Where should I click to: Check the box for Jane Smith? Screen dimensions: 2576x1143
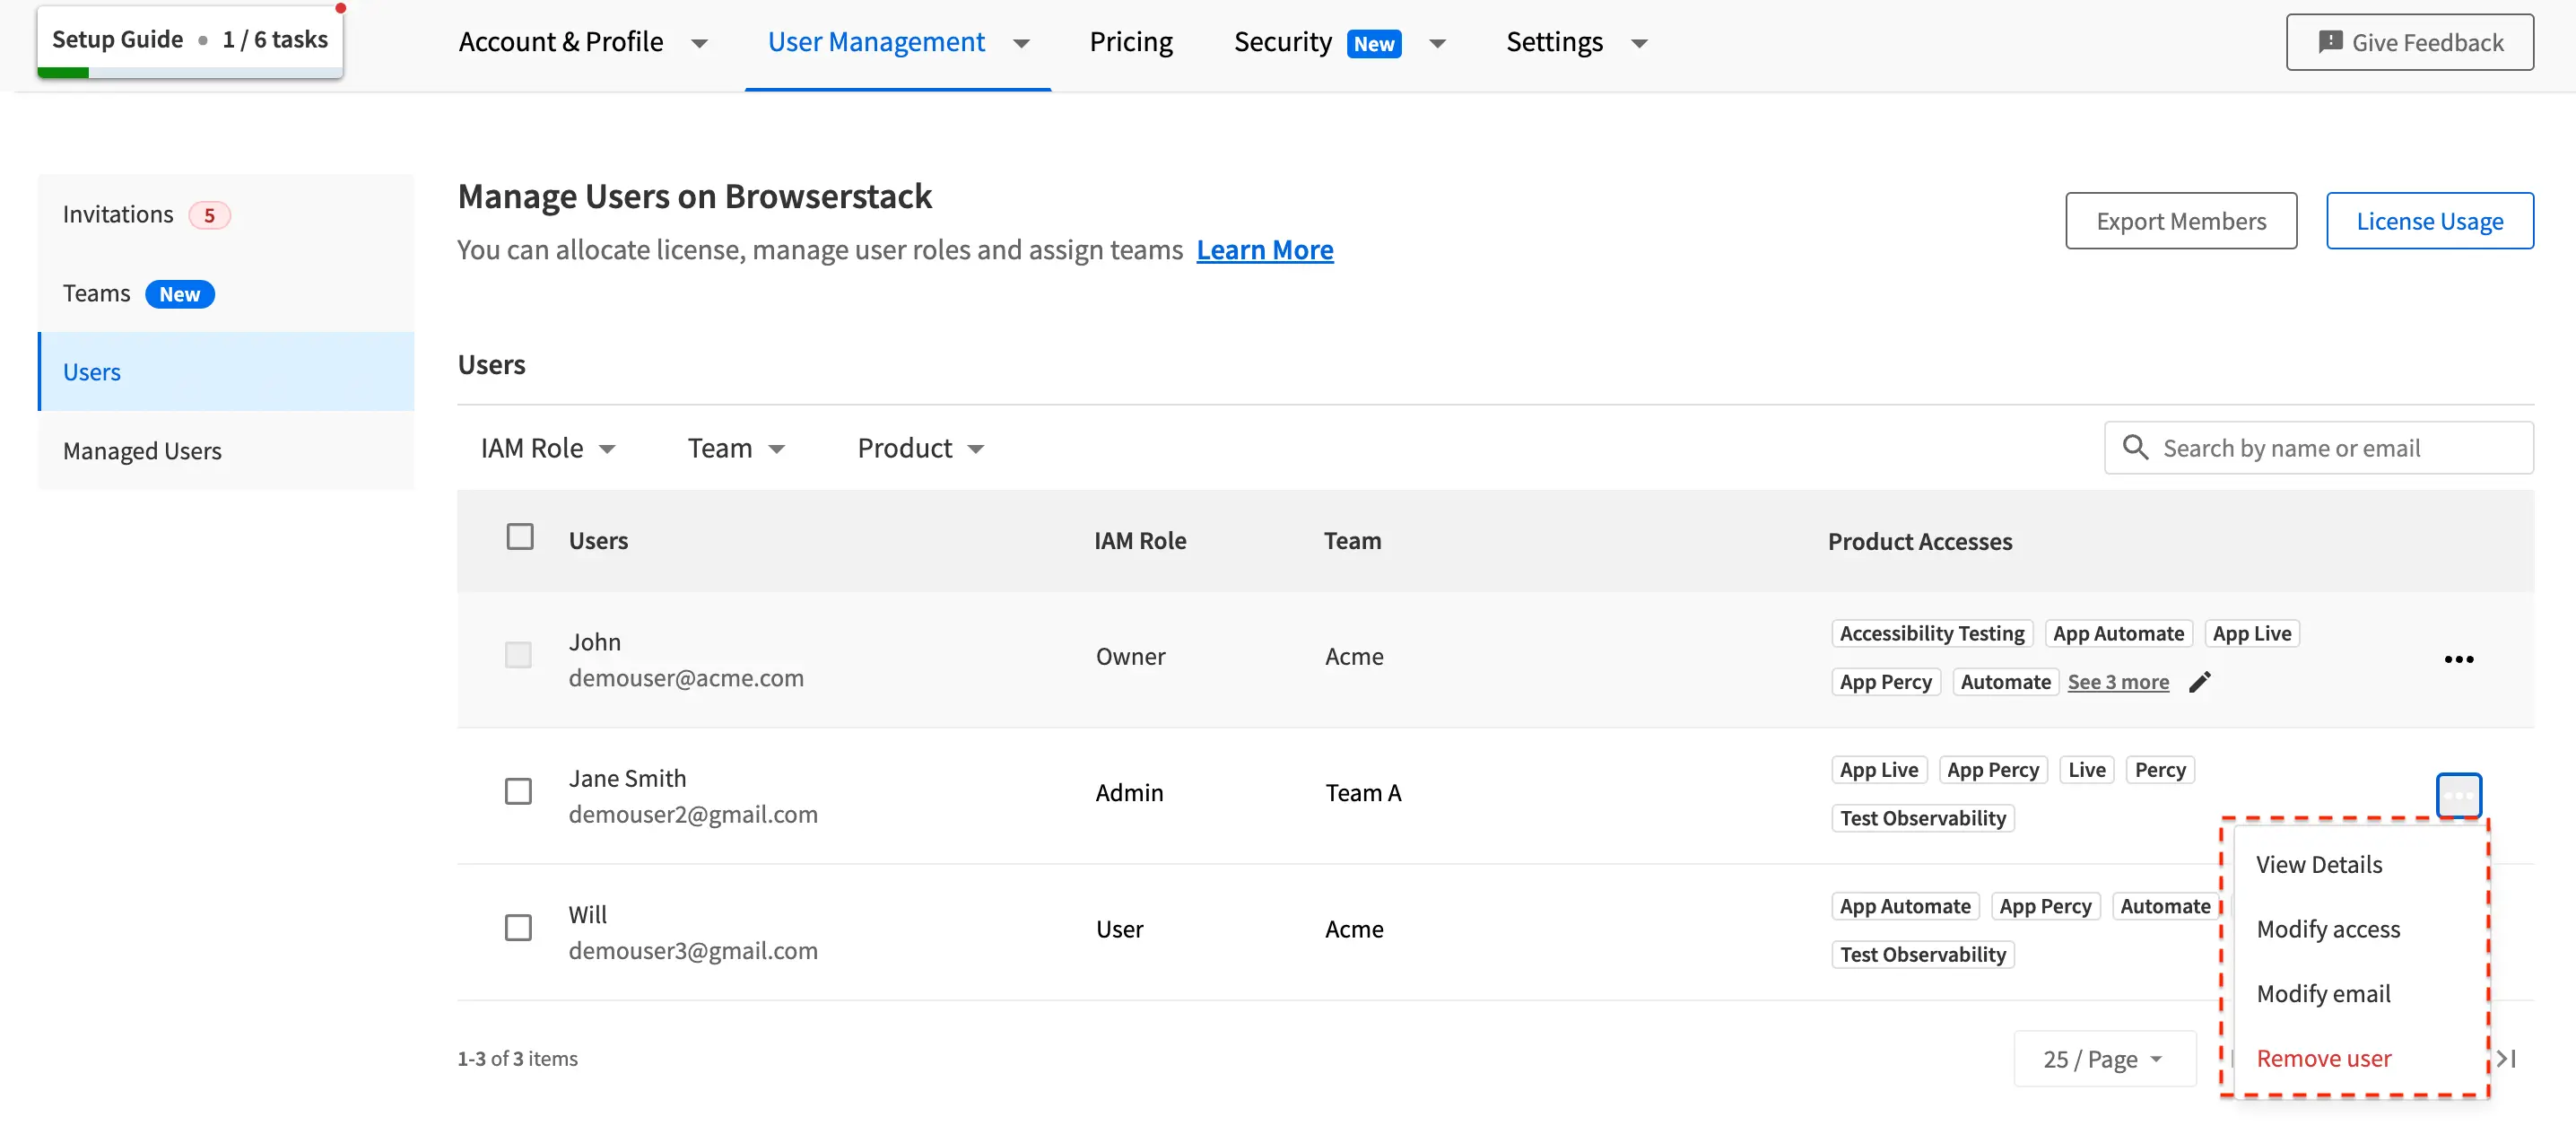[x=518, y=792]
